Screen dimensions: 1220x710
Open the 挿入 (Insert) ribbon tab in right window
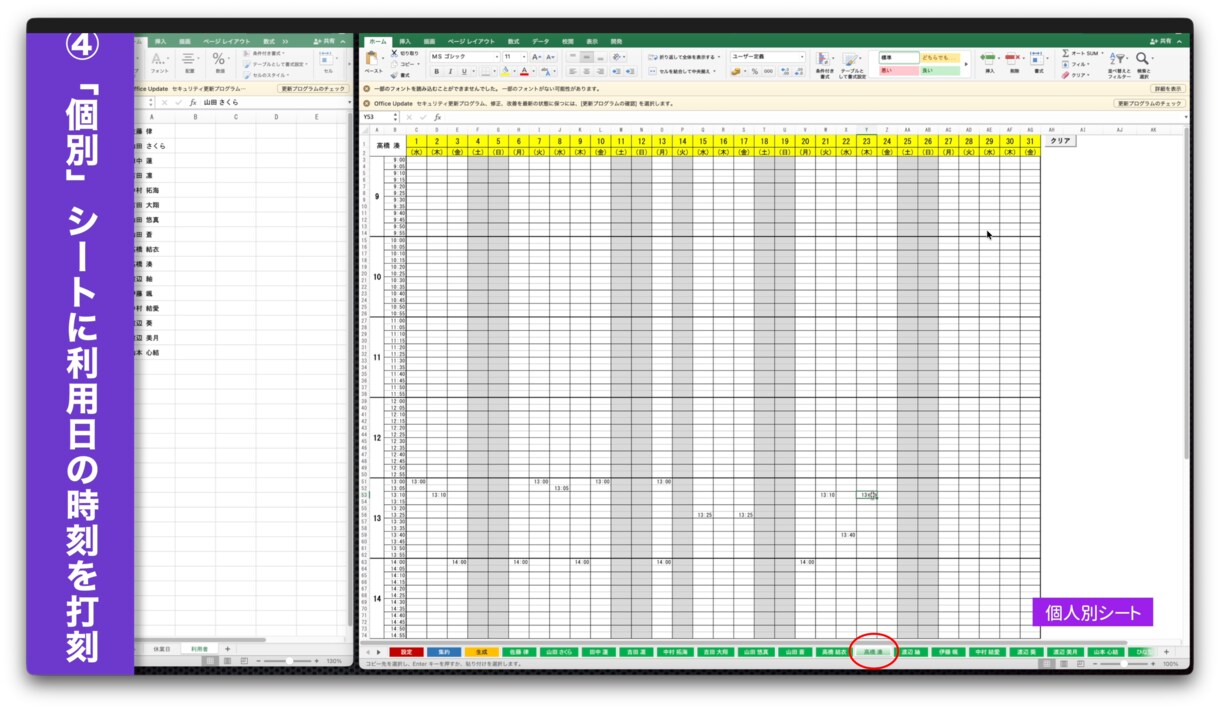(x=405, y=41)
